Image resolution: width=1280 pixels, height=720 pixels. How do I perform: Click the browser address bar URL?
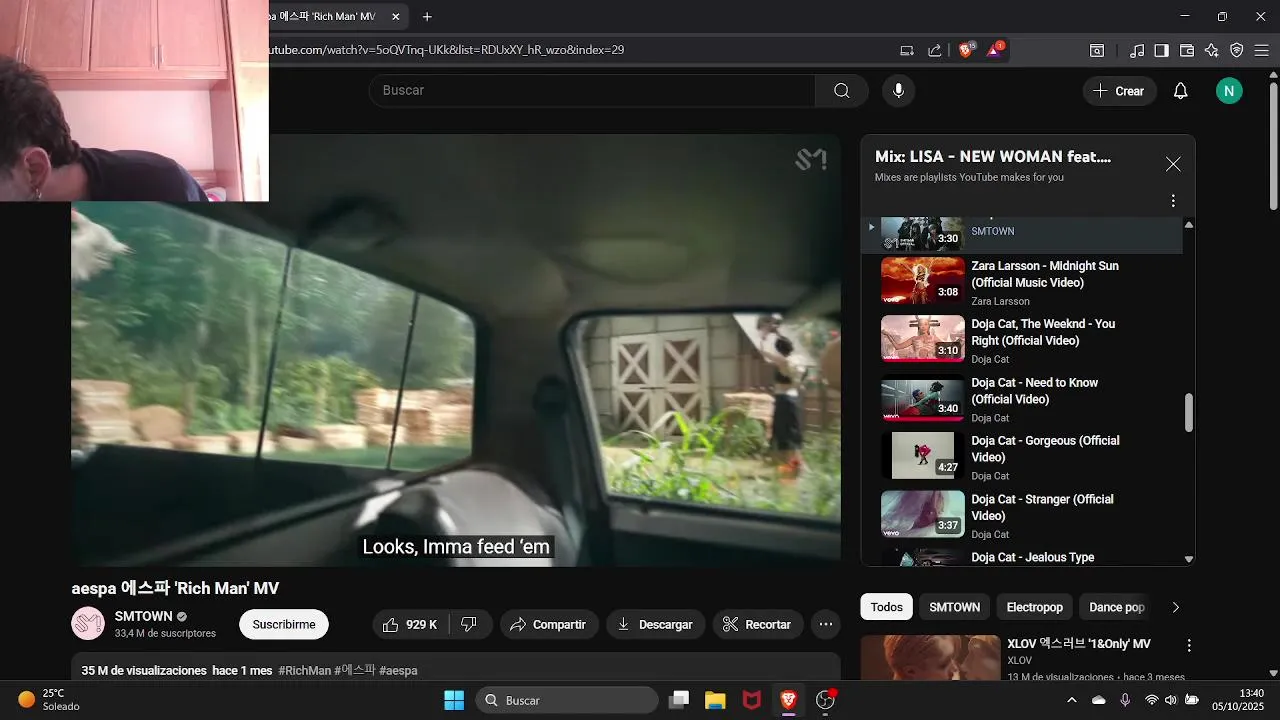point(446,49)
